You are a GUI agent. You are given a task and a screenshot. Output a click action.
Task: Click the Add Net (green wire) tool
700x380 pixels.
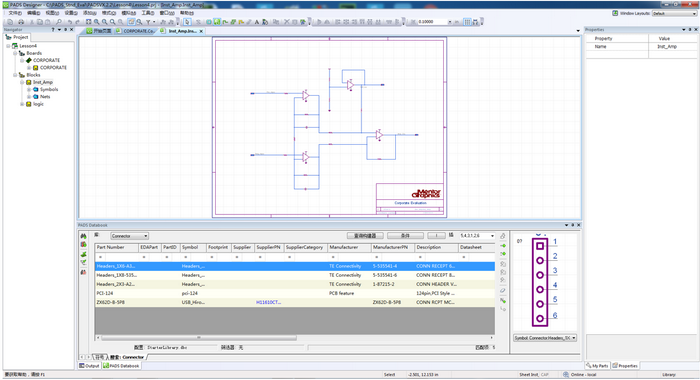[x=225, y=22]
